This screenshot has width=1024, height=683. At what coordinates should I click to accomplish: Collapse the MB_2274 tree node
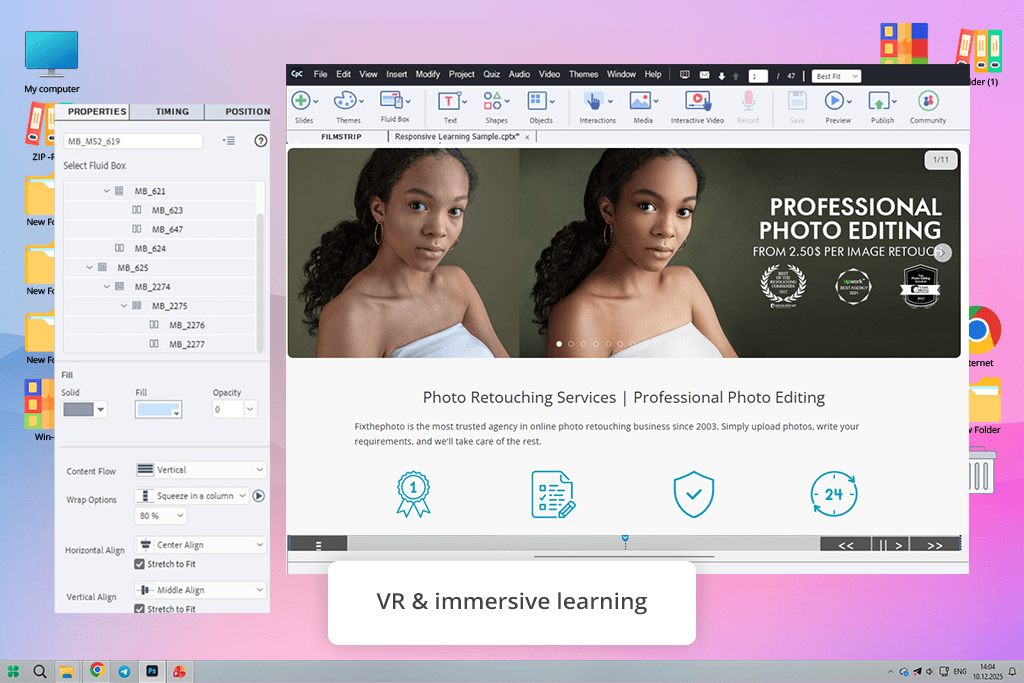click(x=106, y=287)
